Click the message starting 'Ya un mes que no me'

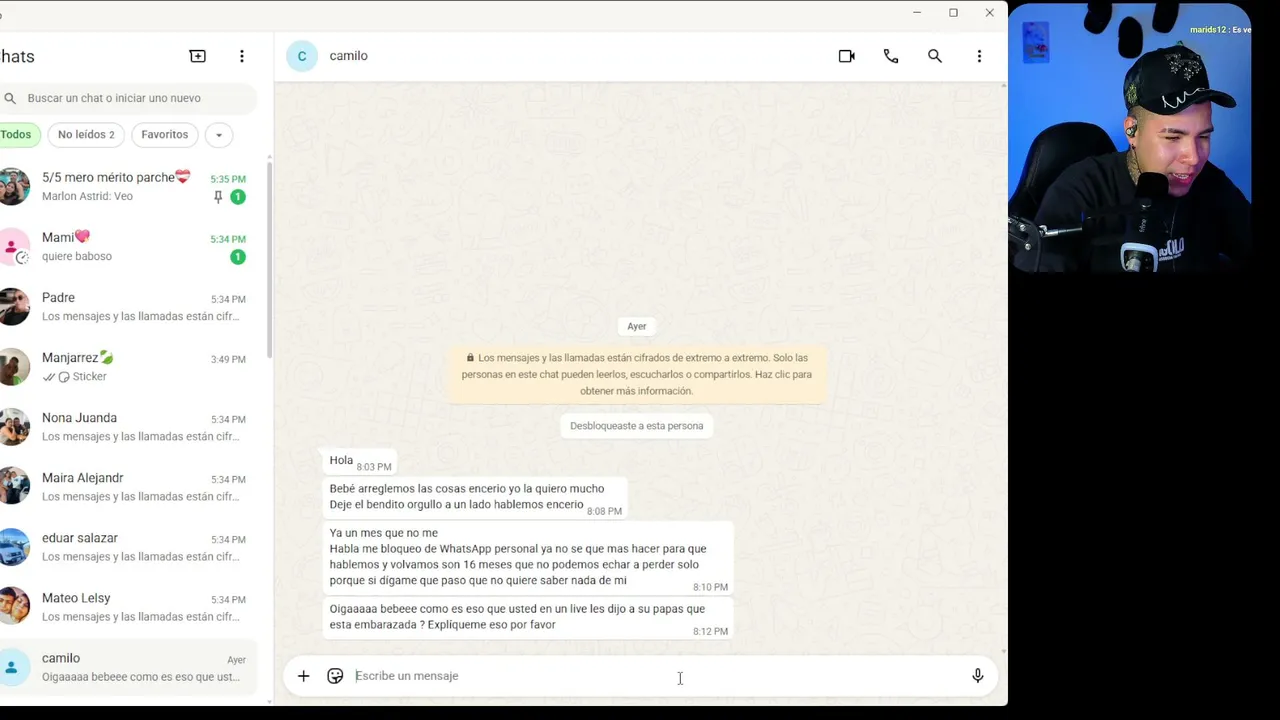click(x=528, y=558)
